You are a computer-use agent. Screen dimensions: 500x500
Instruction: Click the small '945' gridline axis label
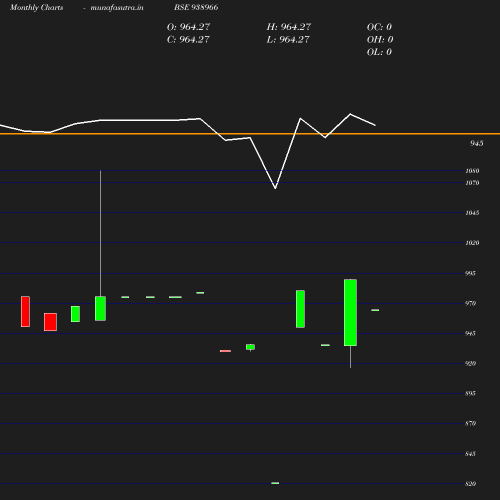coord(470,333)
